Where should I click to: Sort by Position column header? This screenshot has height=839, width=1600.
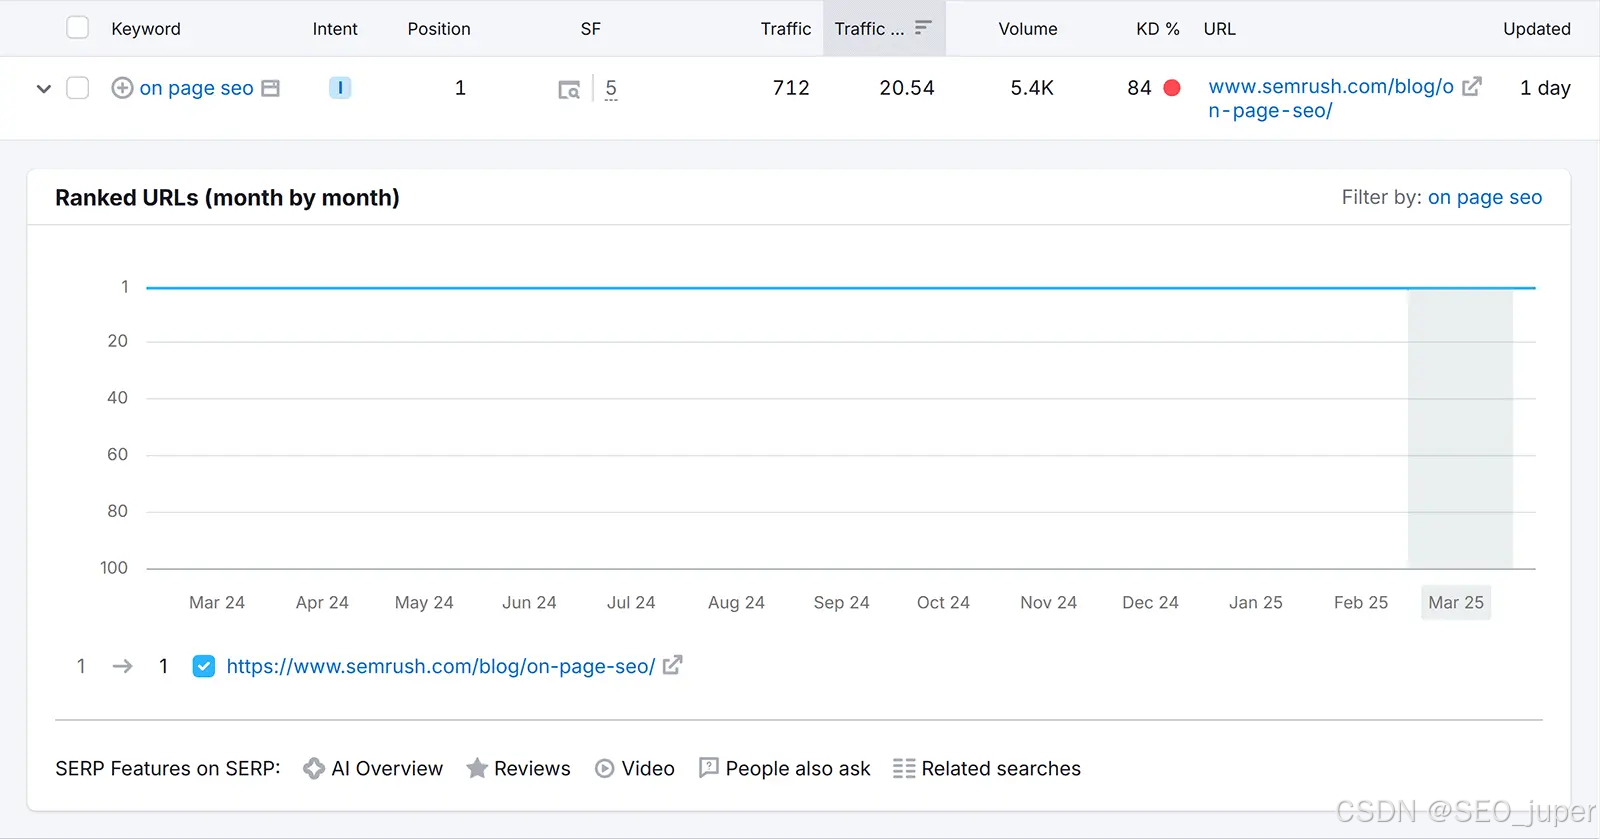439,29
